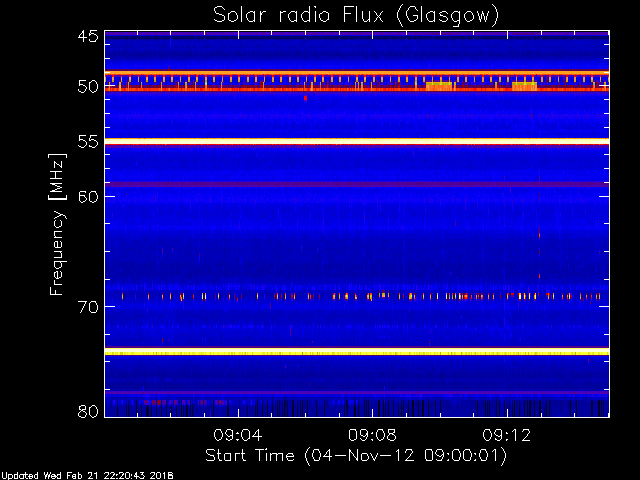Click the plot title 'Solar radio Flux (Glasgow)'
The width and height of the screenshot is (640, 480).
tap(356, 16)
